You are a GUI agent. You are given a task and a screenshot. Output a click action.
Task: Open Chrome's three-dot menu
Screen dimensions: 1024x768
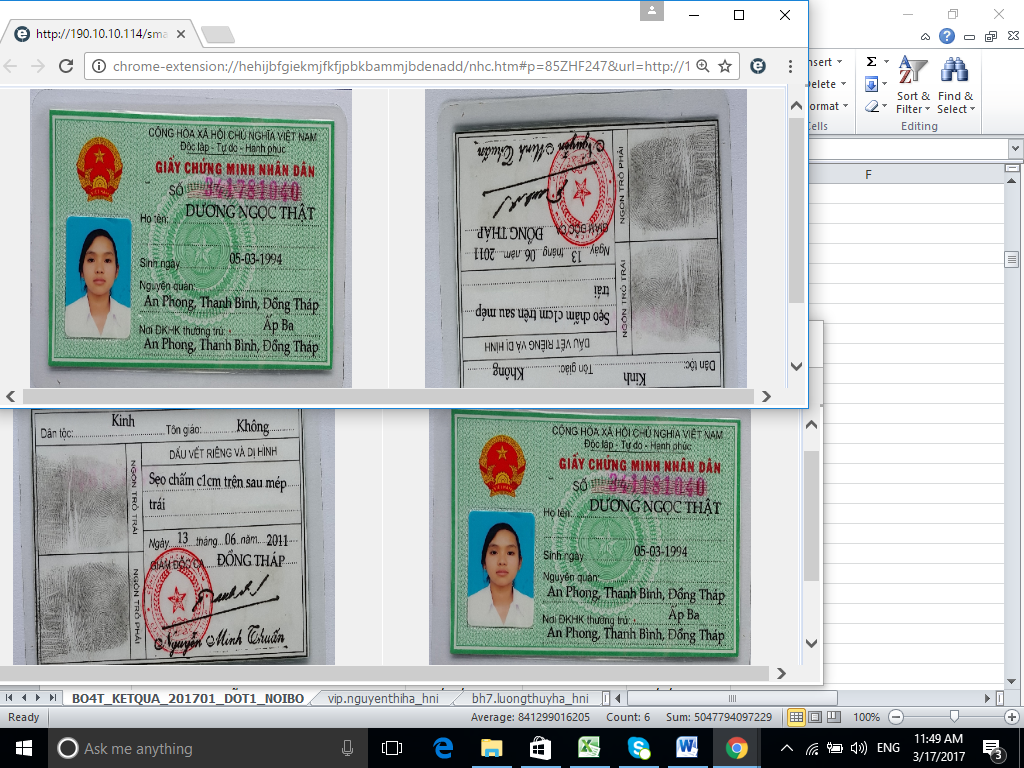tap(791, 66)
